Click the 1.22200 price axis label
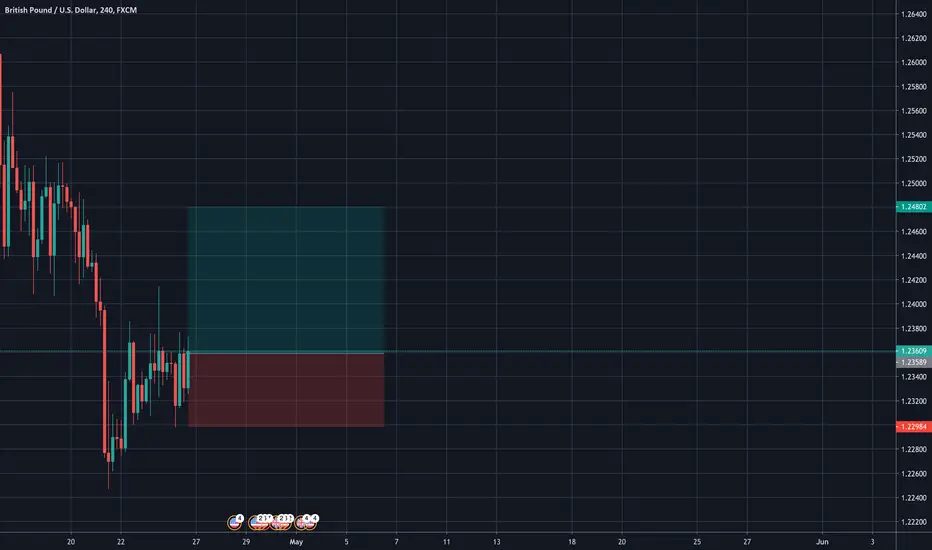Screen dimensions: 932x550 914,521
